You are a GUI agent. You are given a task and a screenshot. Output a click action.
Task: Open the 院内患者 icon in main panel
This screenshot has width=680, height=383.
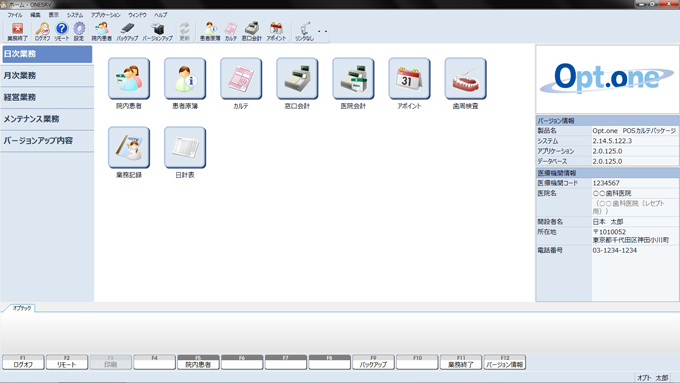[x=129, y=79]
